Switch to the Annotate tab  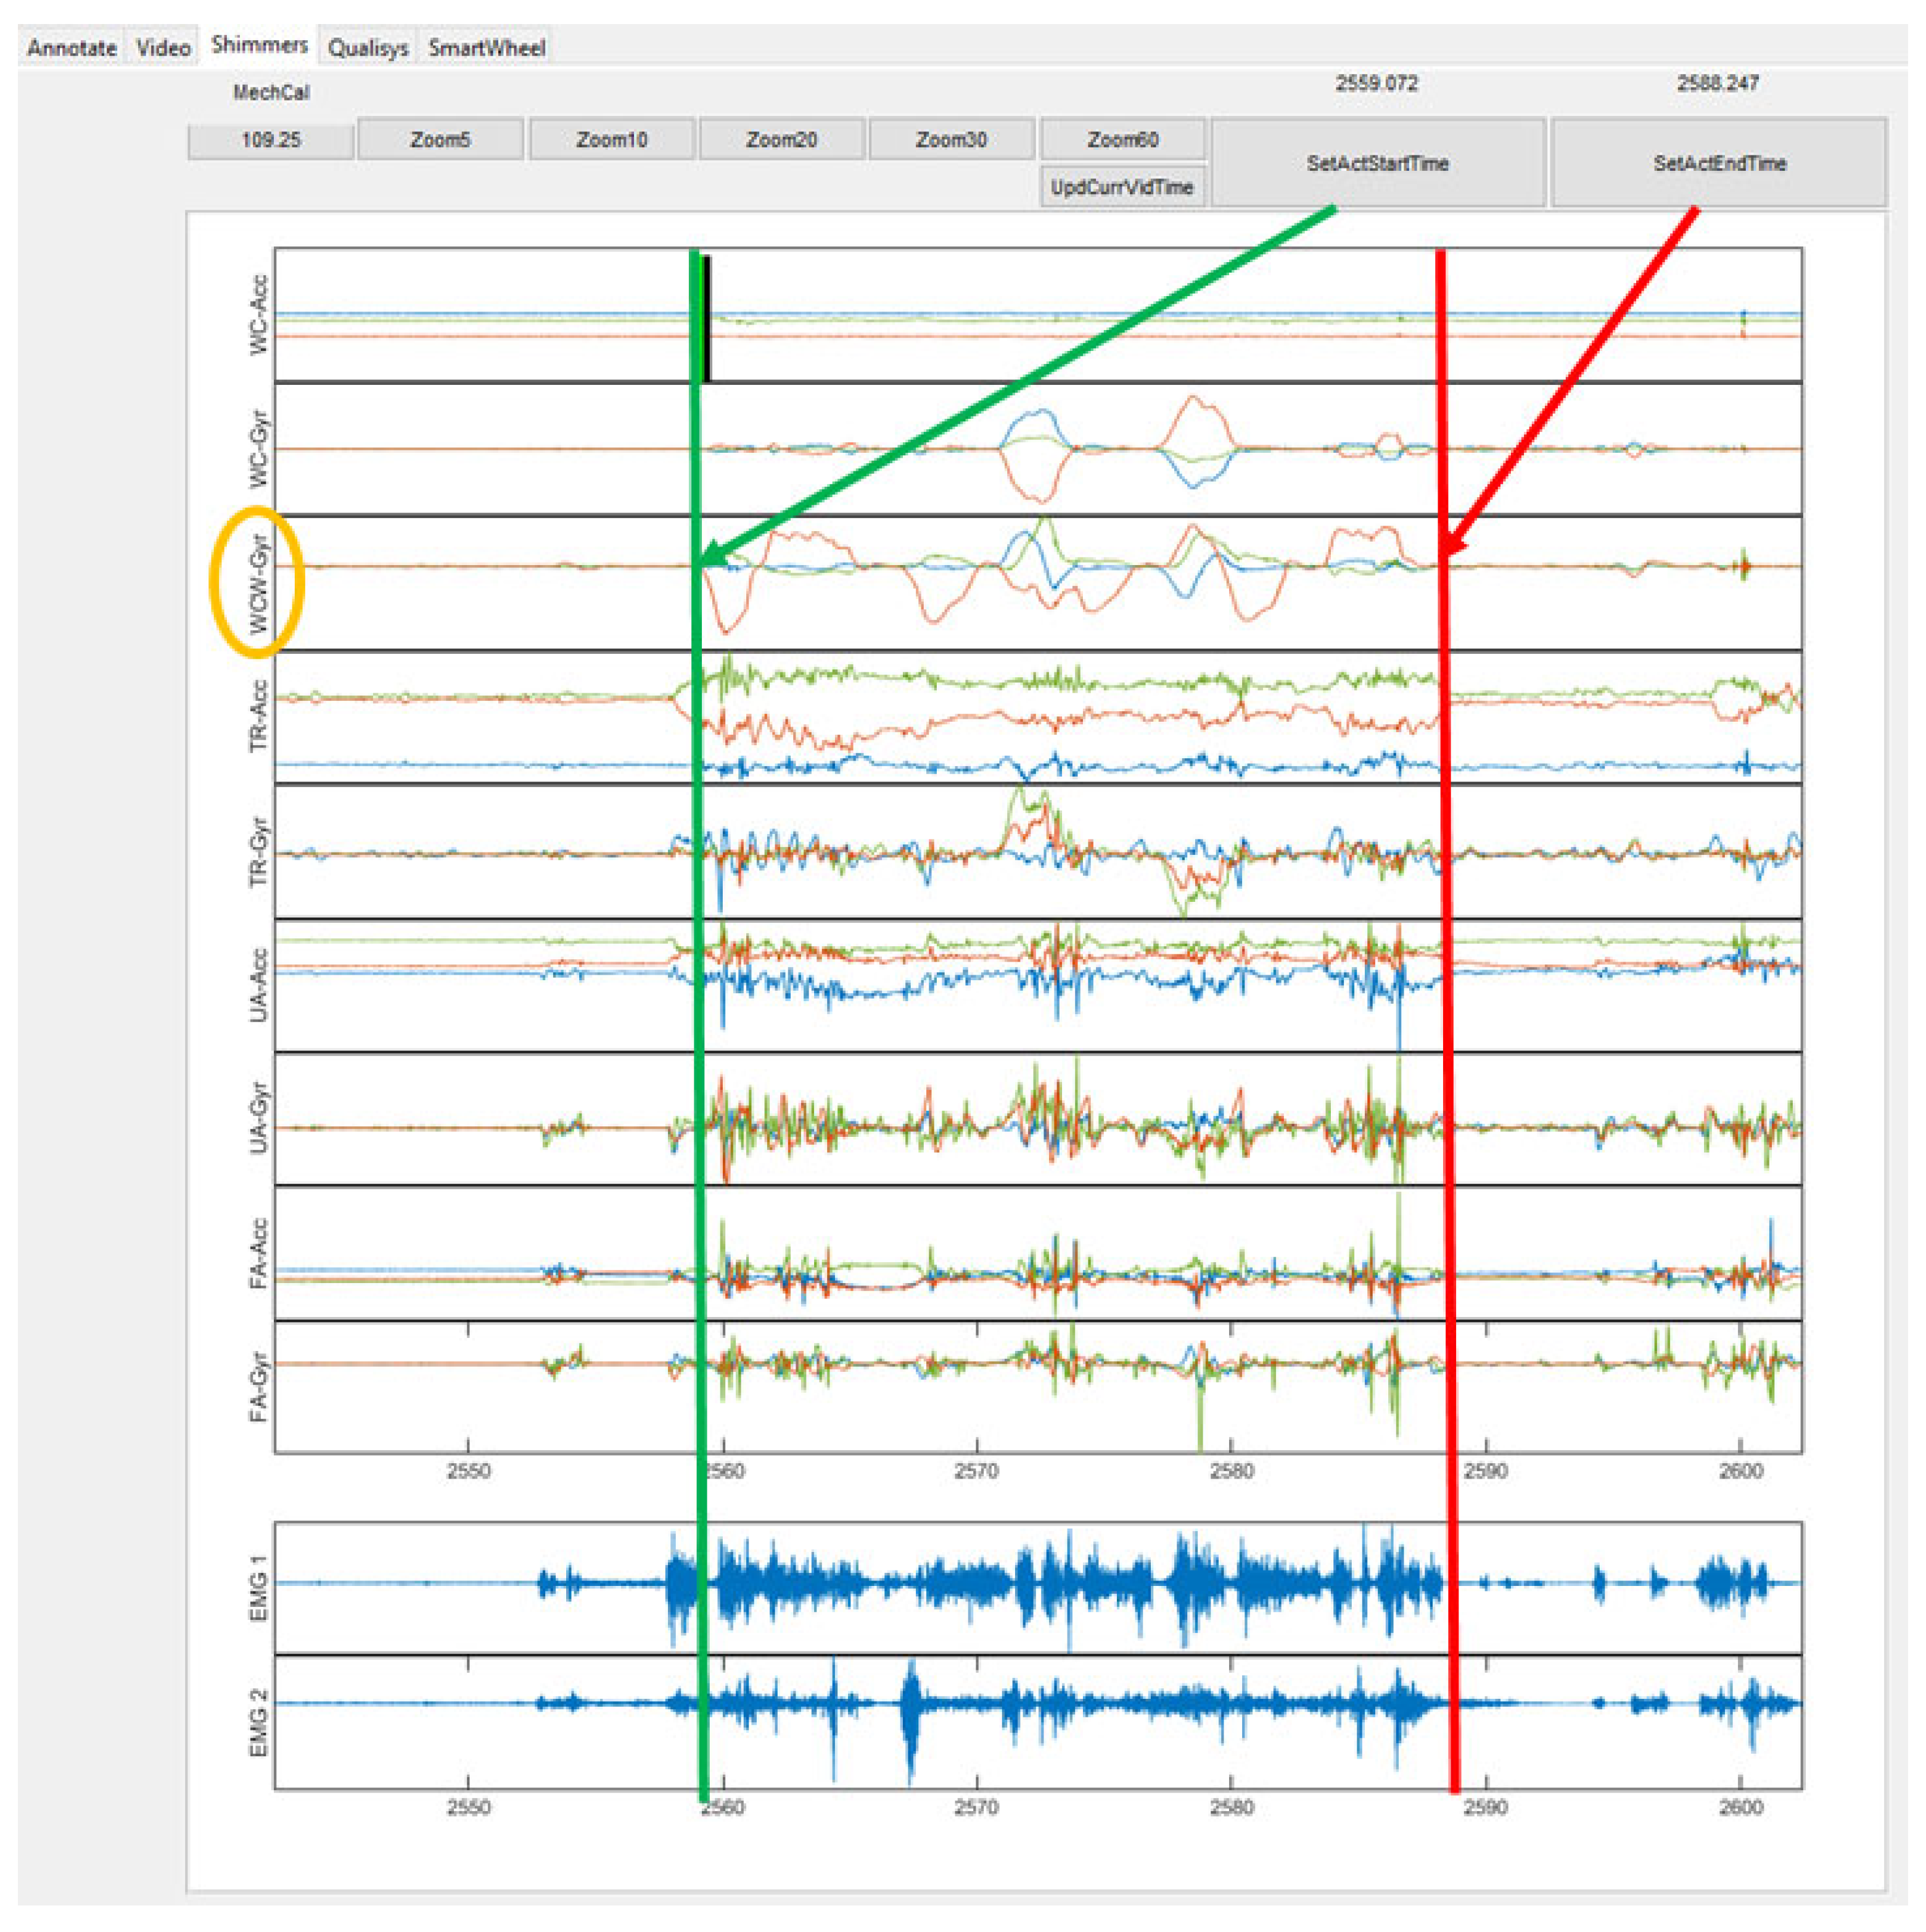pos(71,47)
